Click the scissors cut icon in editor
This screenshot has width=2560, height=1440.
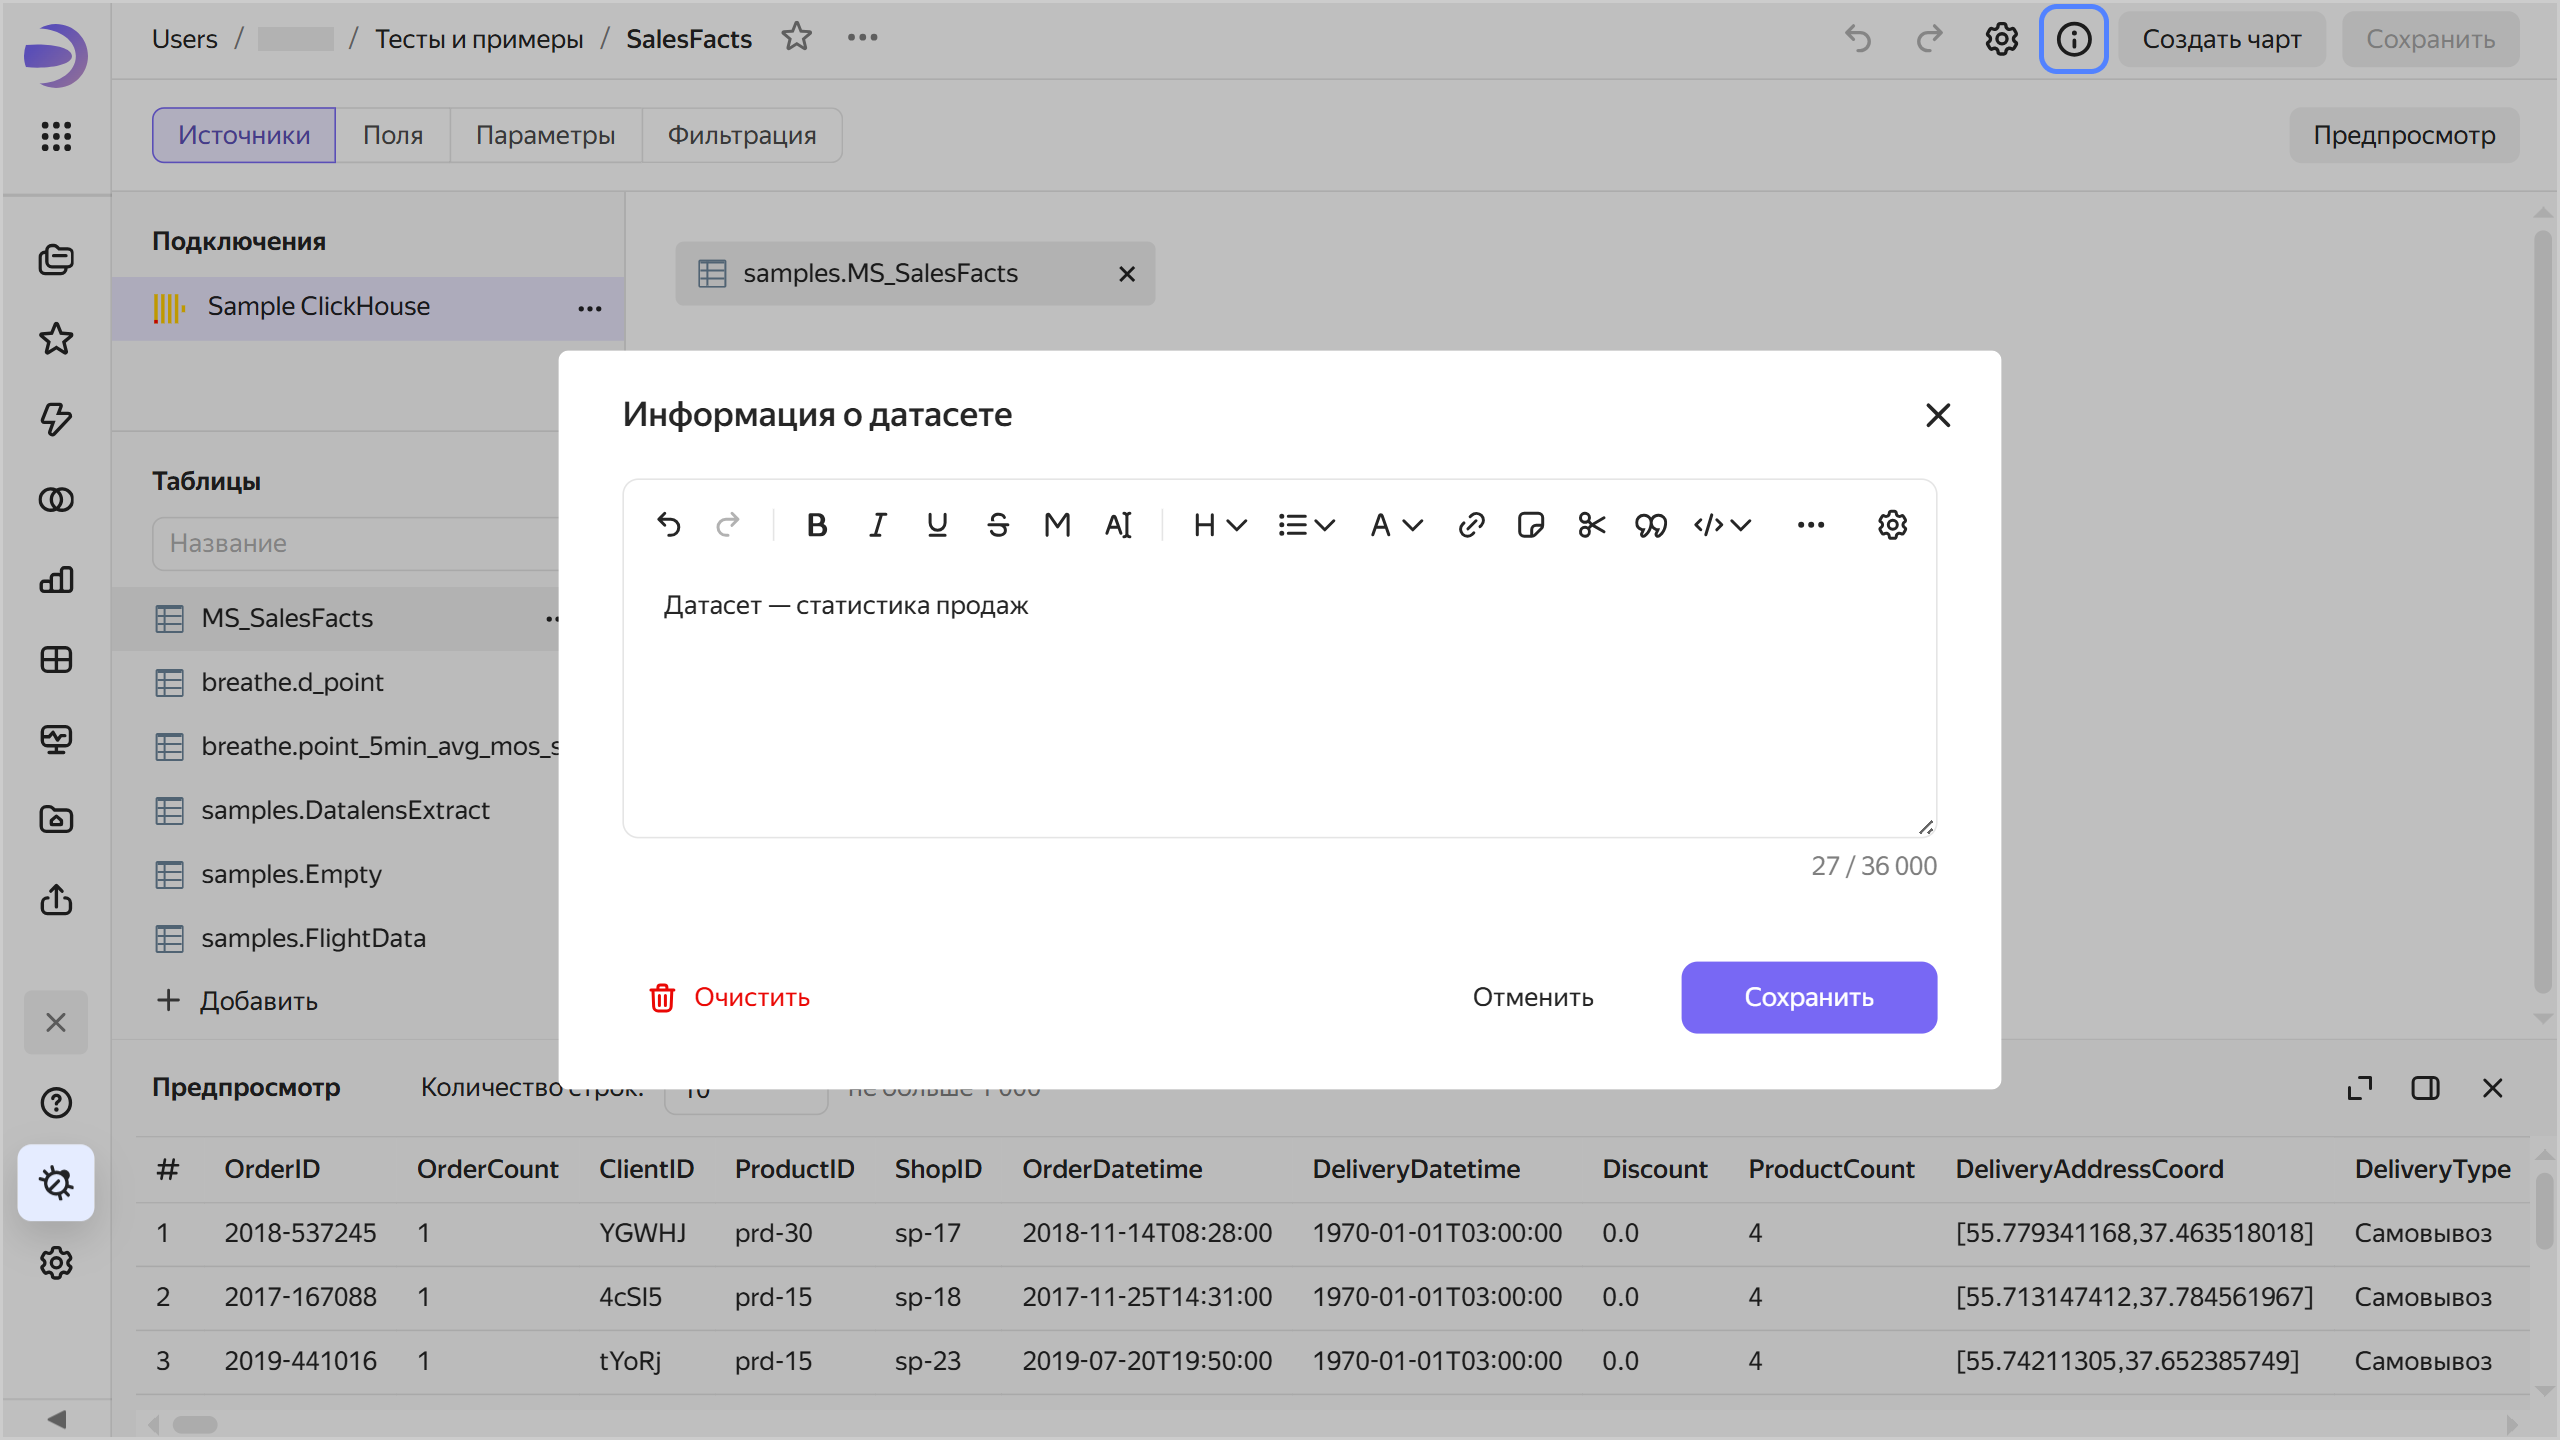(x=1591, y=525)
